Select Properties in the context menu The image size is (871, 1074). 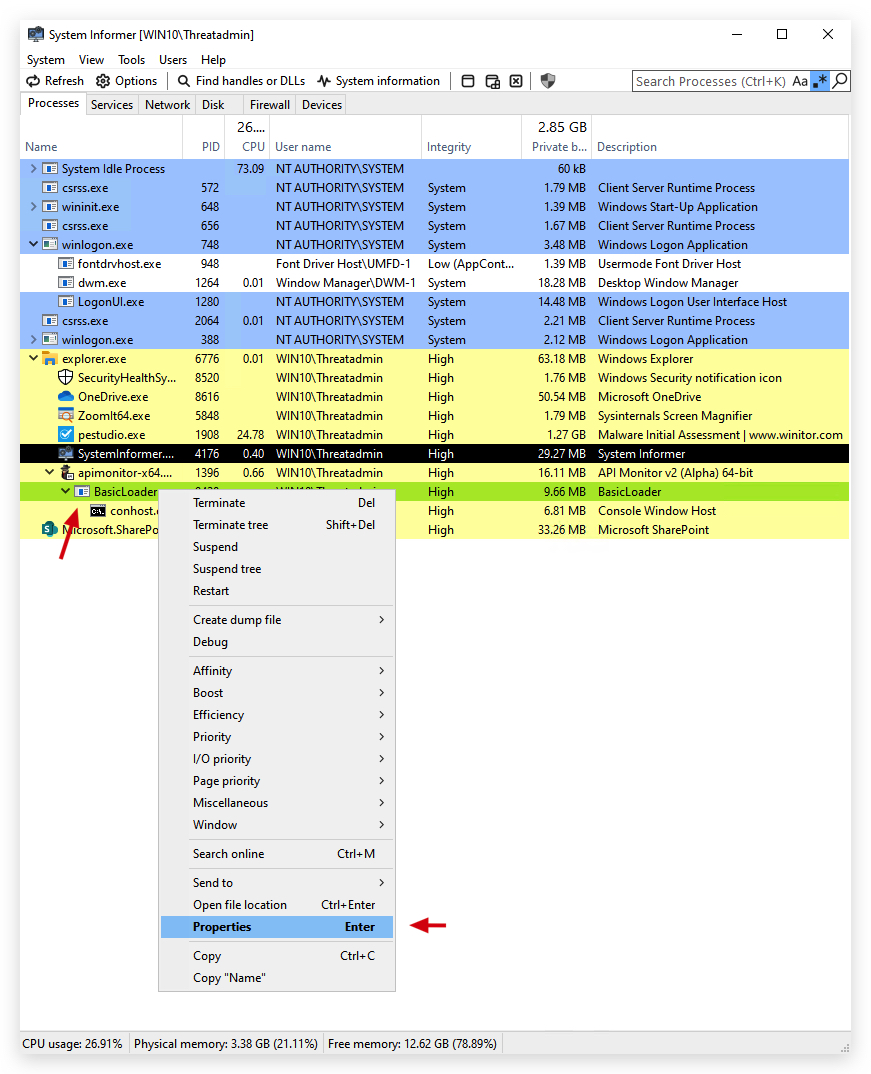277,927
